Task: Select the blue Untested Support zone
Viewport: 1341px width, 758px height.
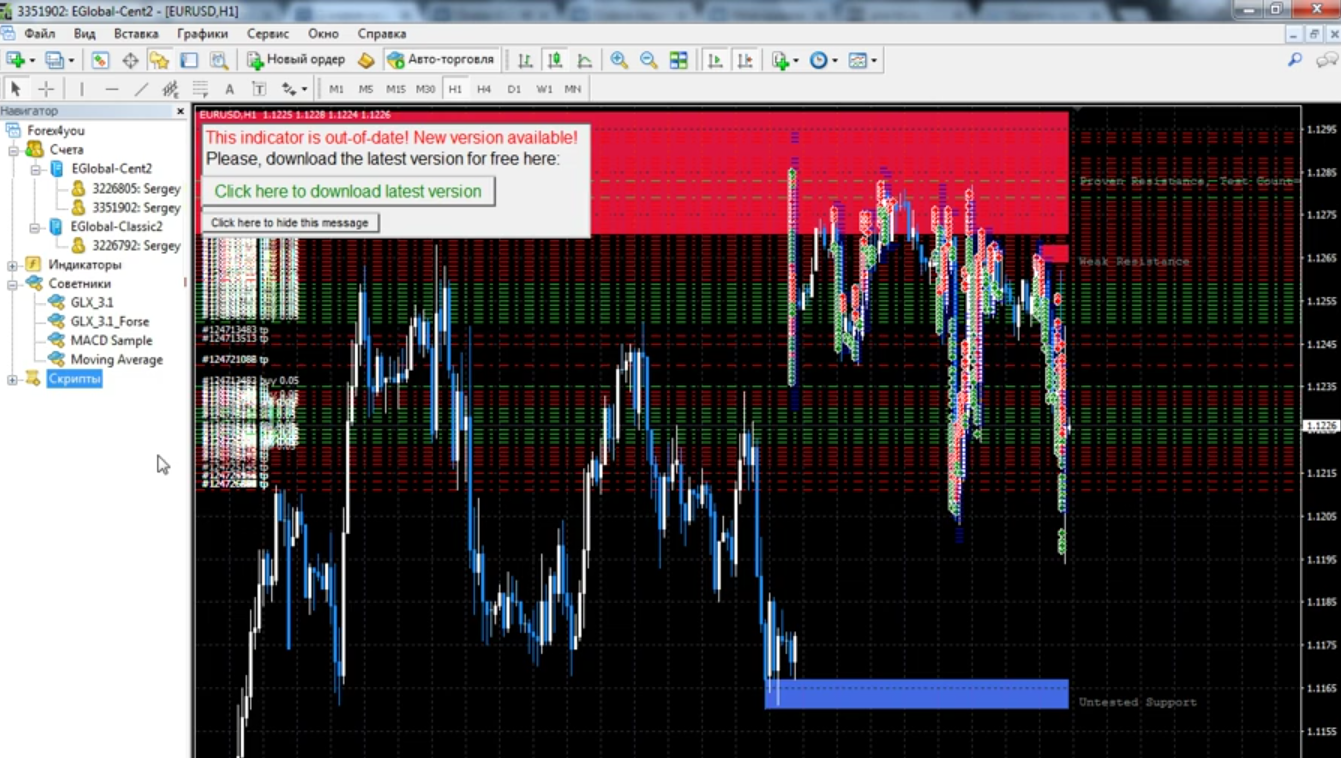Action: (916, 694)
